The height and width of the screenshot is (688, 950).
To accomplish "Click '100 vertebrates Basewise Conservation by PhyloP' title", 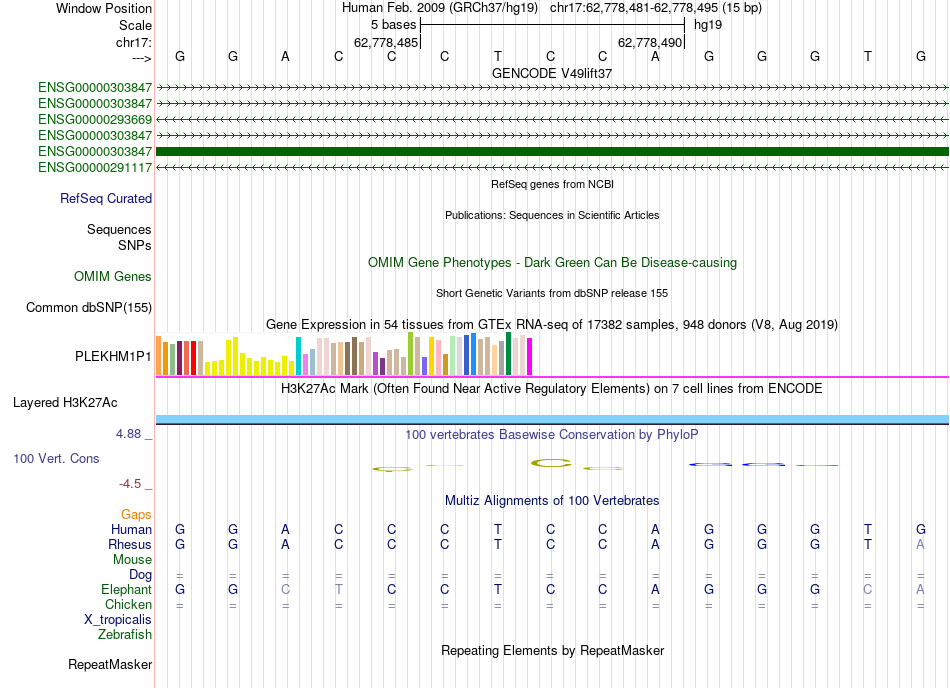I will click(x=552, y=434).
